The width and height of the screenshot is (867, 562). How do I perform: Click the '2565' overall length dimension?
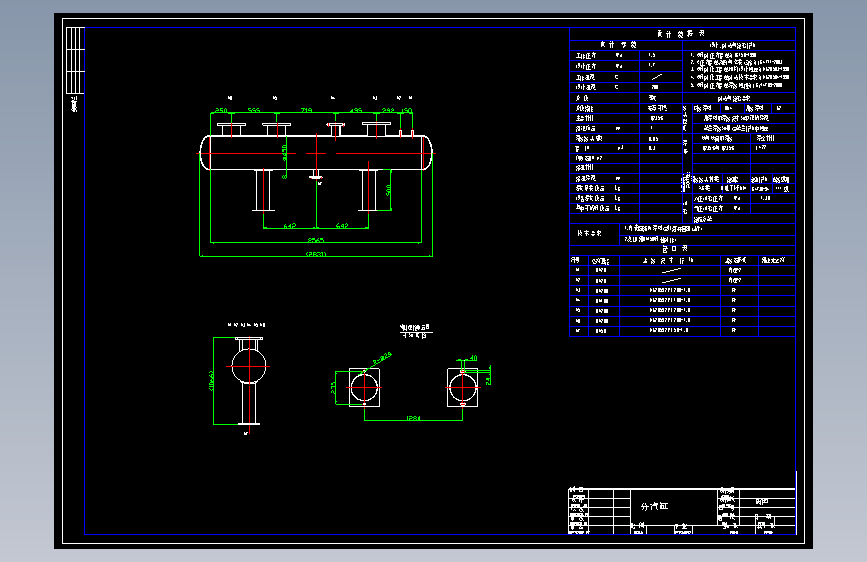(x=316, y=240)
